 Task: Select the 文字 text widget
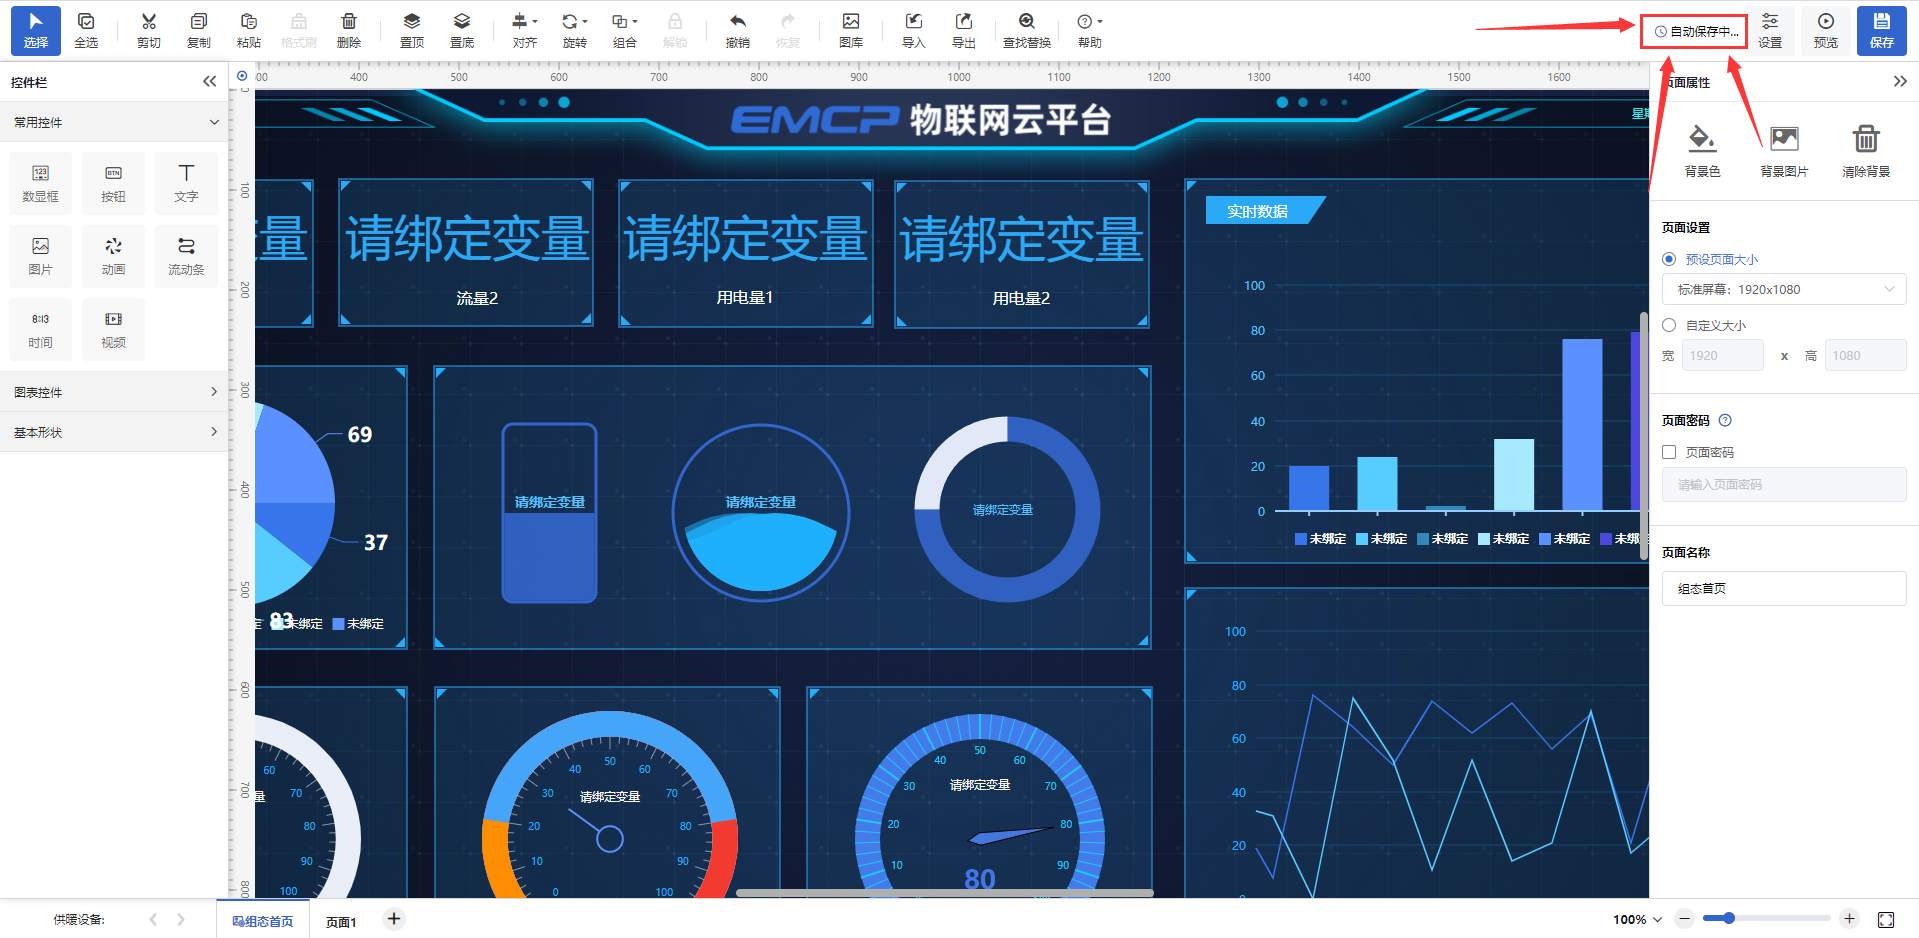pyautogui.click(x=186, y=184)
